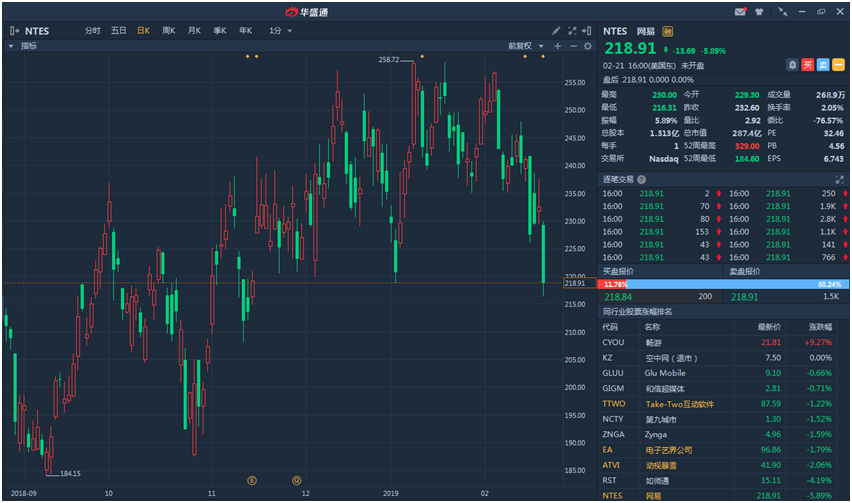Open the 1分 interval dropdown
This screenshot has width=852, height=503.
[280, 31]
